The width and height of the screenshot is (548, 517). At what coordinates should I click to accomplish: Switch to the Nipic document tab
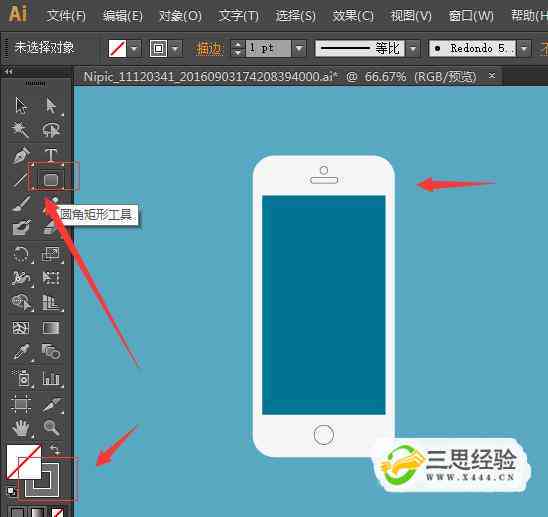[x=280, y=76]
